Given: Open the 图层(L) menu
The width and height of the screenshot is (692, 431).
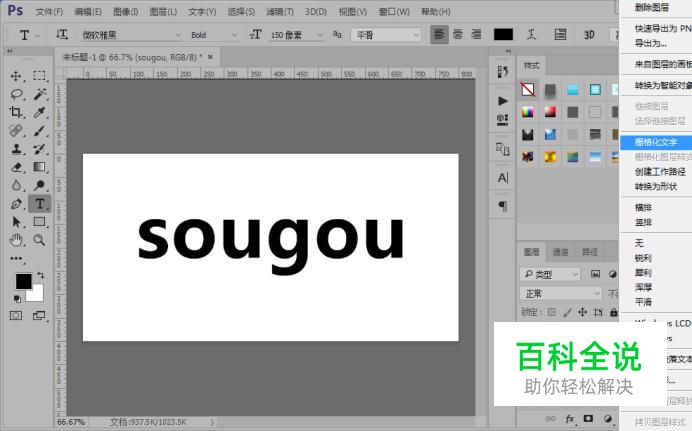Looking at the screenshot, I should point(163,12).
